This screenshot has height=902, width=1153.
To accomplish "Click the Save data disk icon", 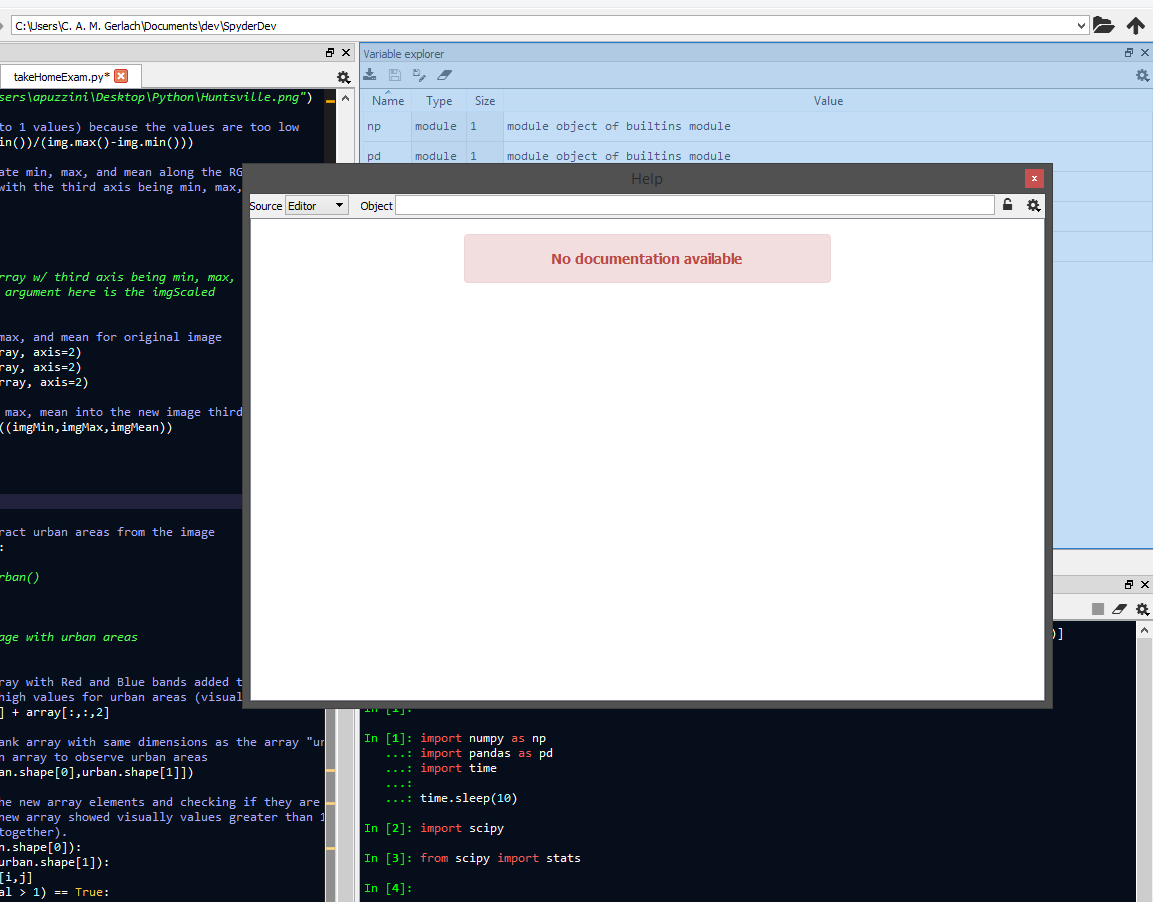I will (x=394, y=74).
